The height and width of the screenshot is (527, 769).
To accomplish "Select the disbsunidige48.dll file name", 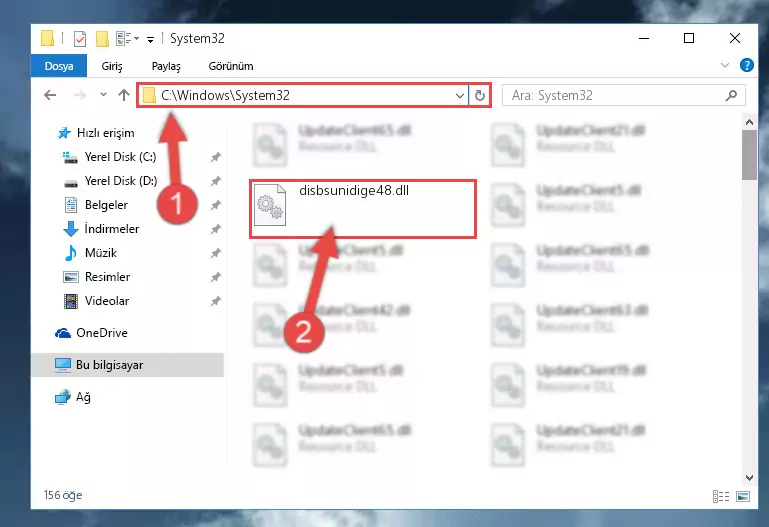I will click(354, 190).
